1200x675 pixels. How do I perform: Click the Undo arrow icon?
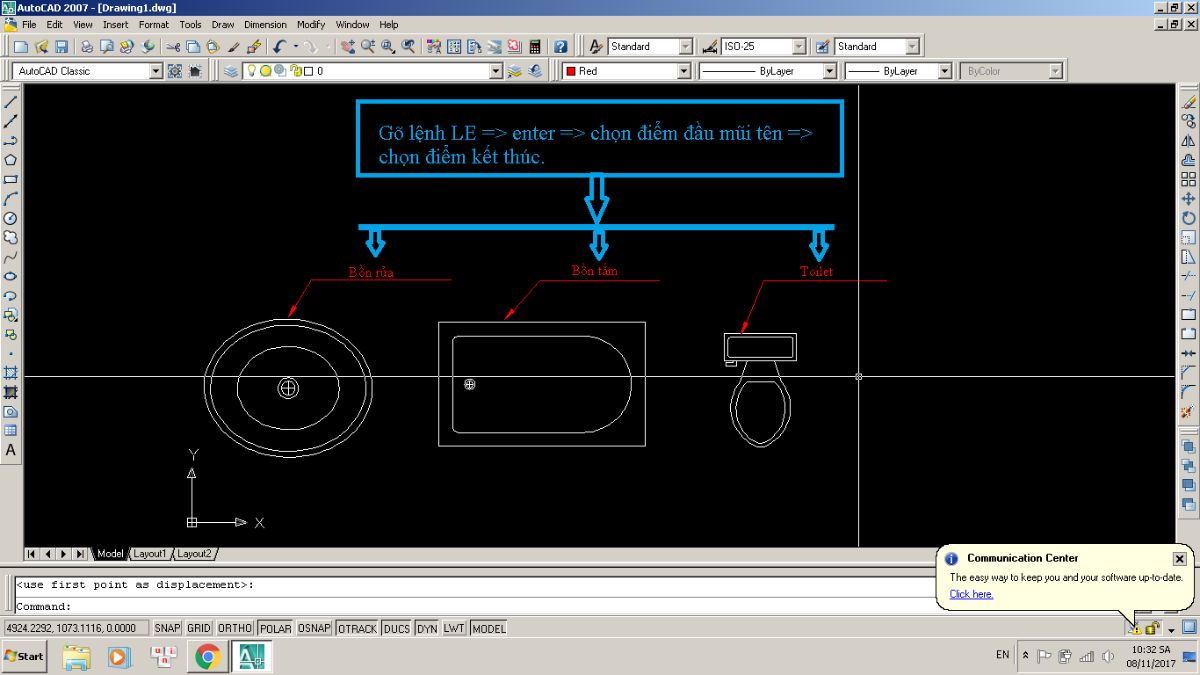point(279,46)
